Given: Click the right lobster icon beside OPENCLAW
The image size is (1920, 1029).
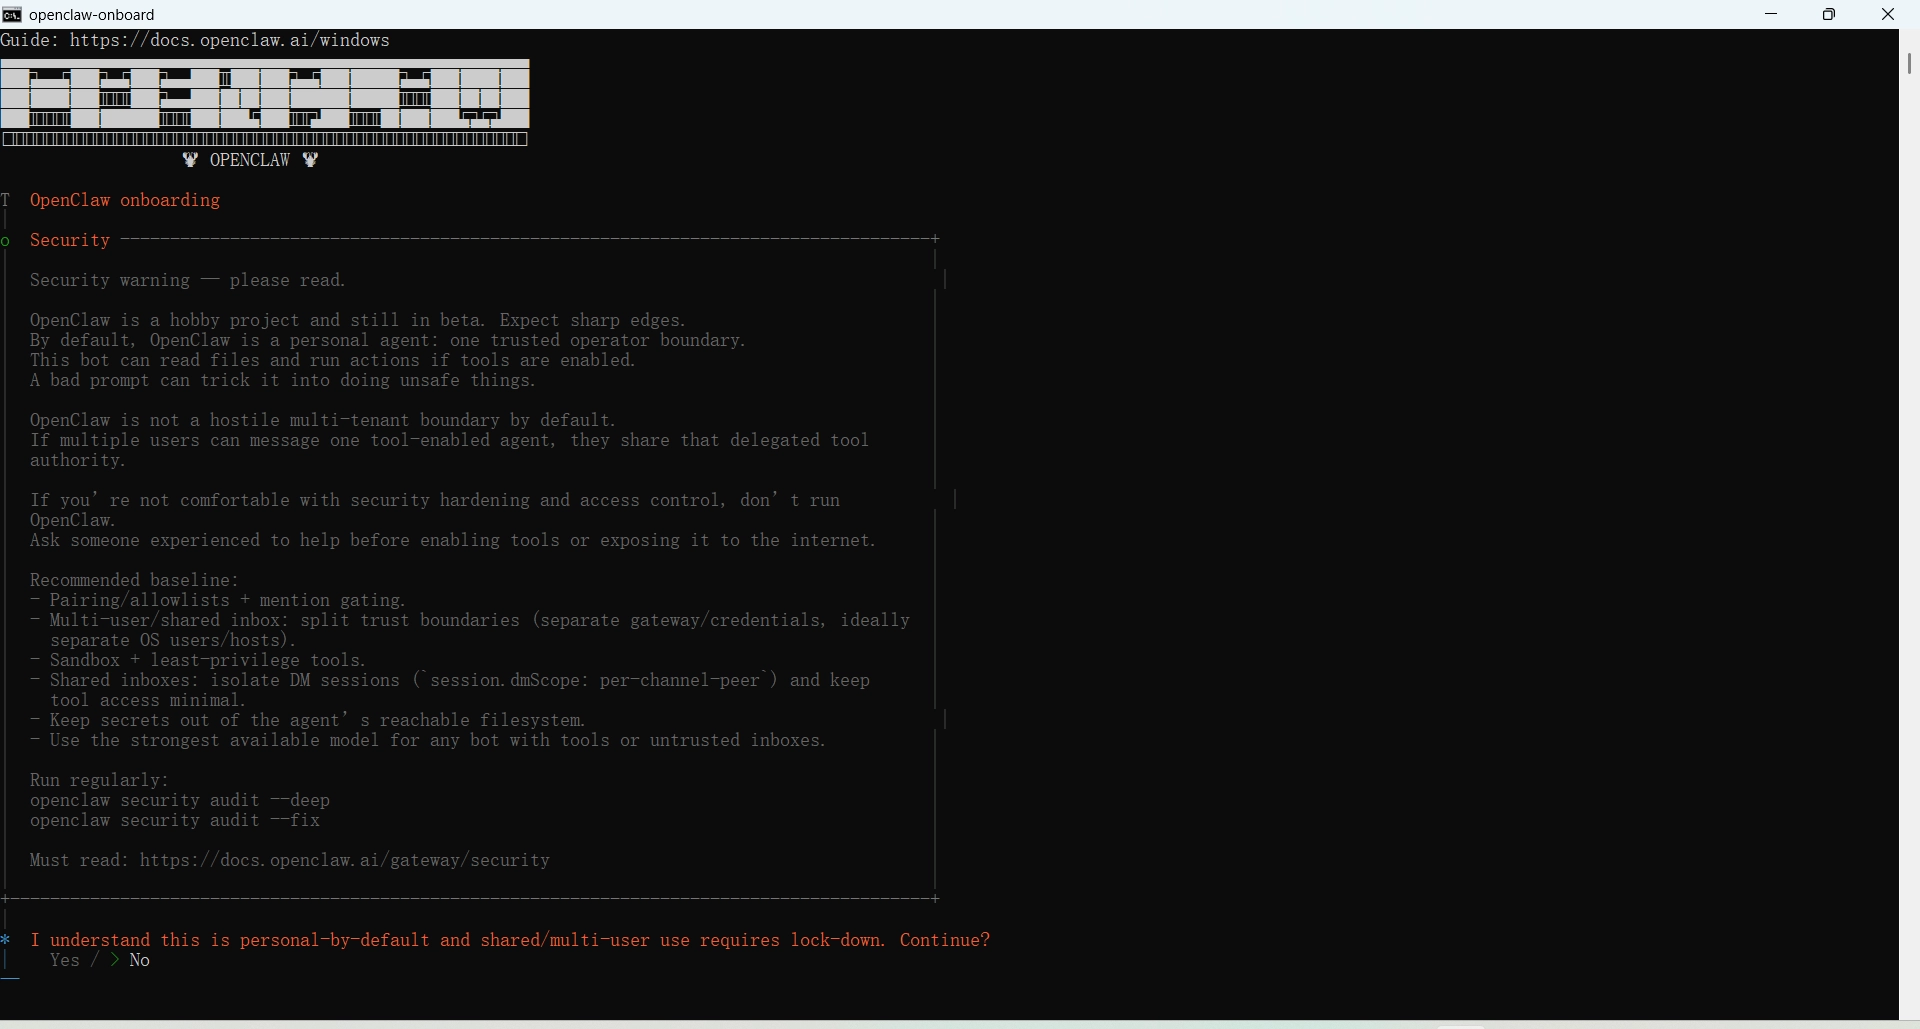Looking at the screenshot, I should pyautogui.click(x=311, y=161).
